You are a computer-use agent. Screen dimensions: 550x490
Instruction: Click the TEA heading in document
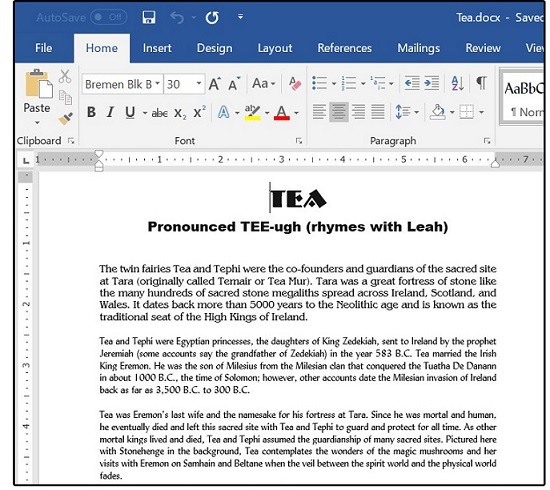coord(299,199)
